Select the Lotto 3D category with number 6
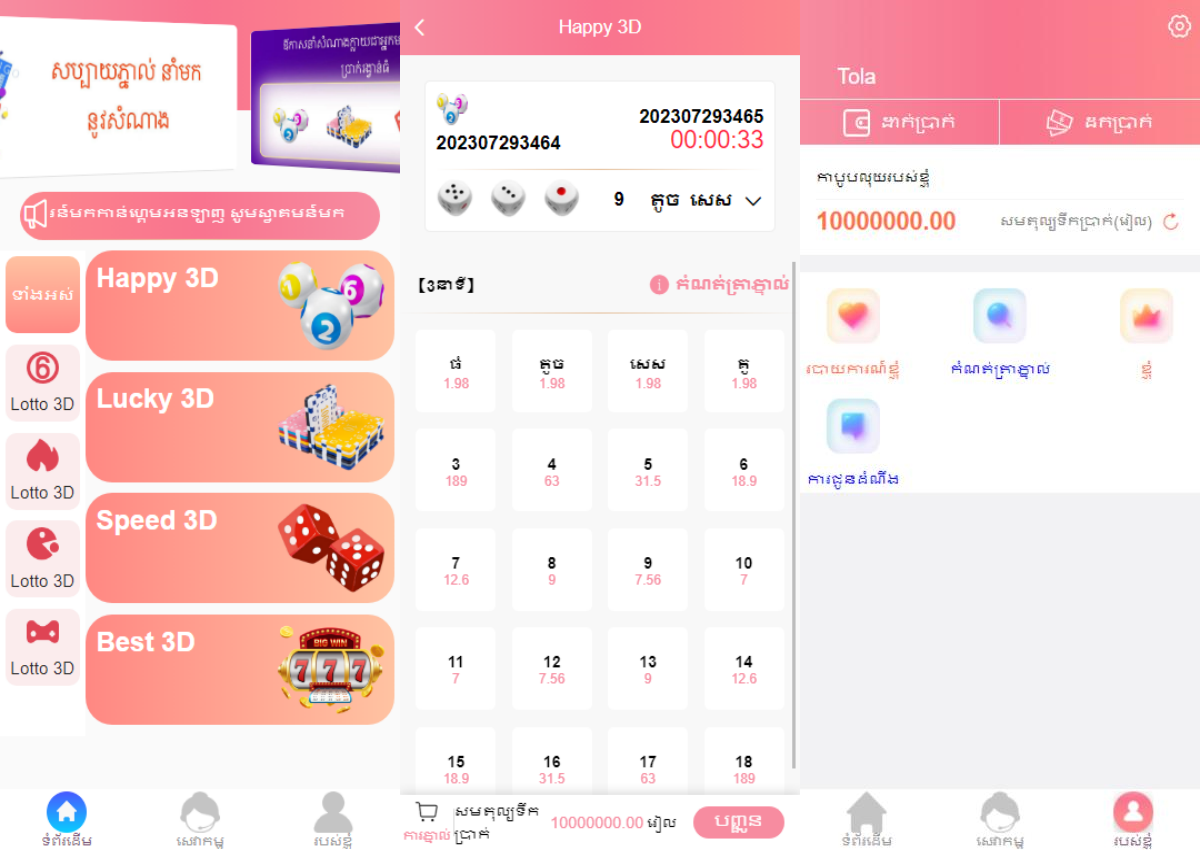Viewport: 1200px width, 850px height. pos(42,382)
